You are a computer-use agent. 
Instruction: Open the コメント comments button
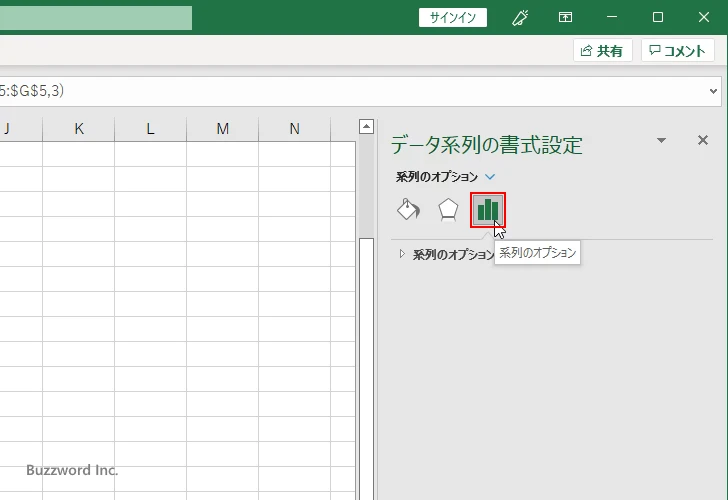tap(679, 51)
